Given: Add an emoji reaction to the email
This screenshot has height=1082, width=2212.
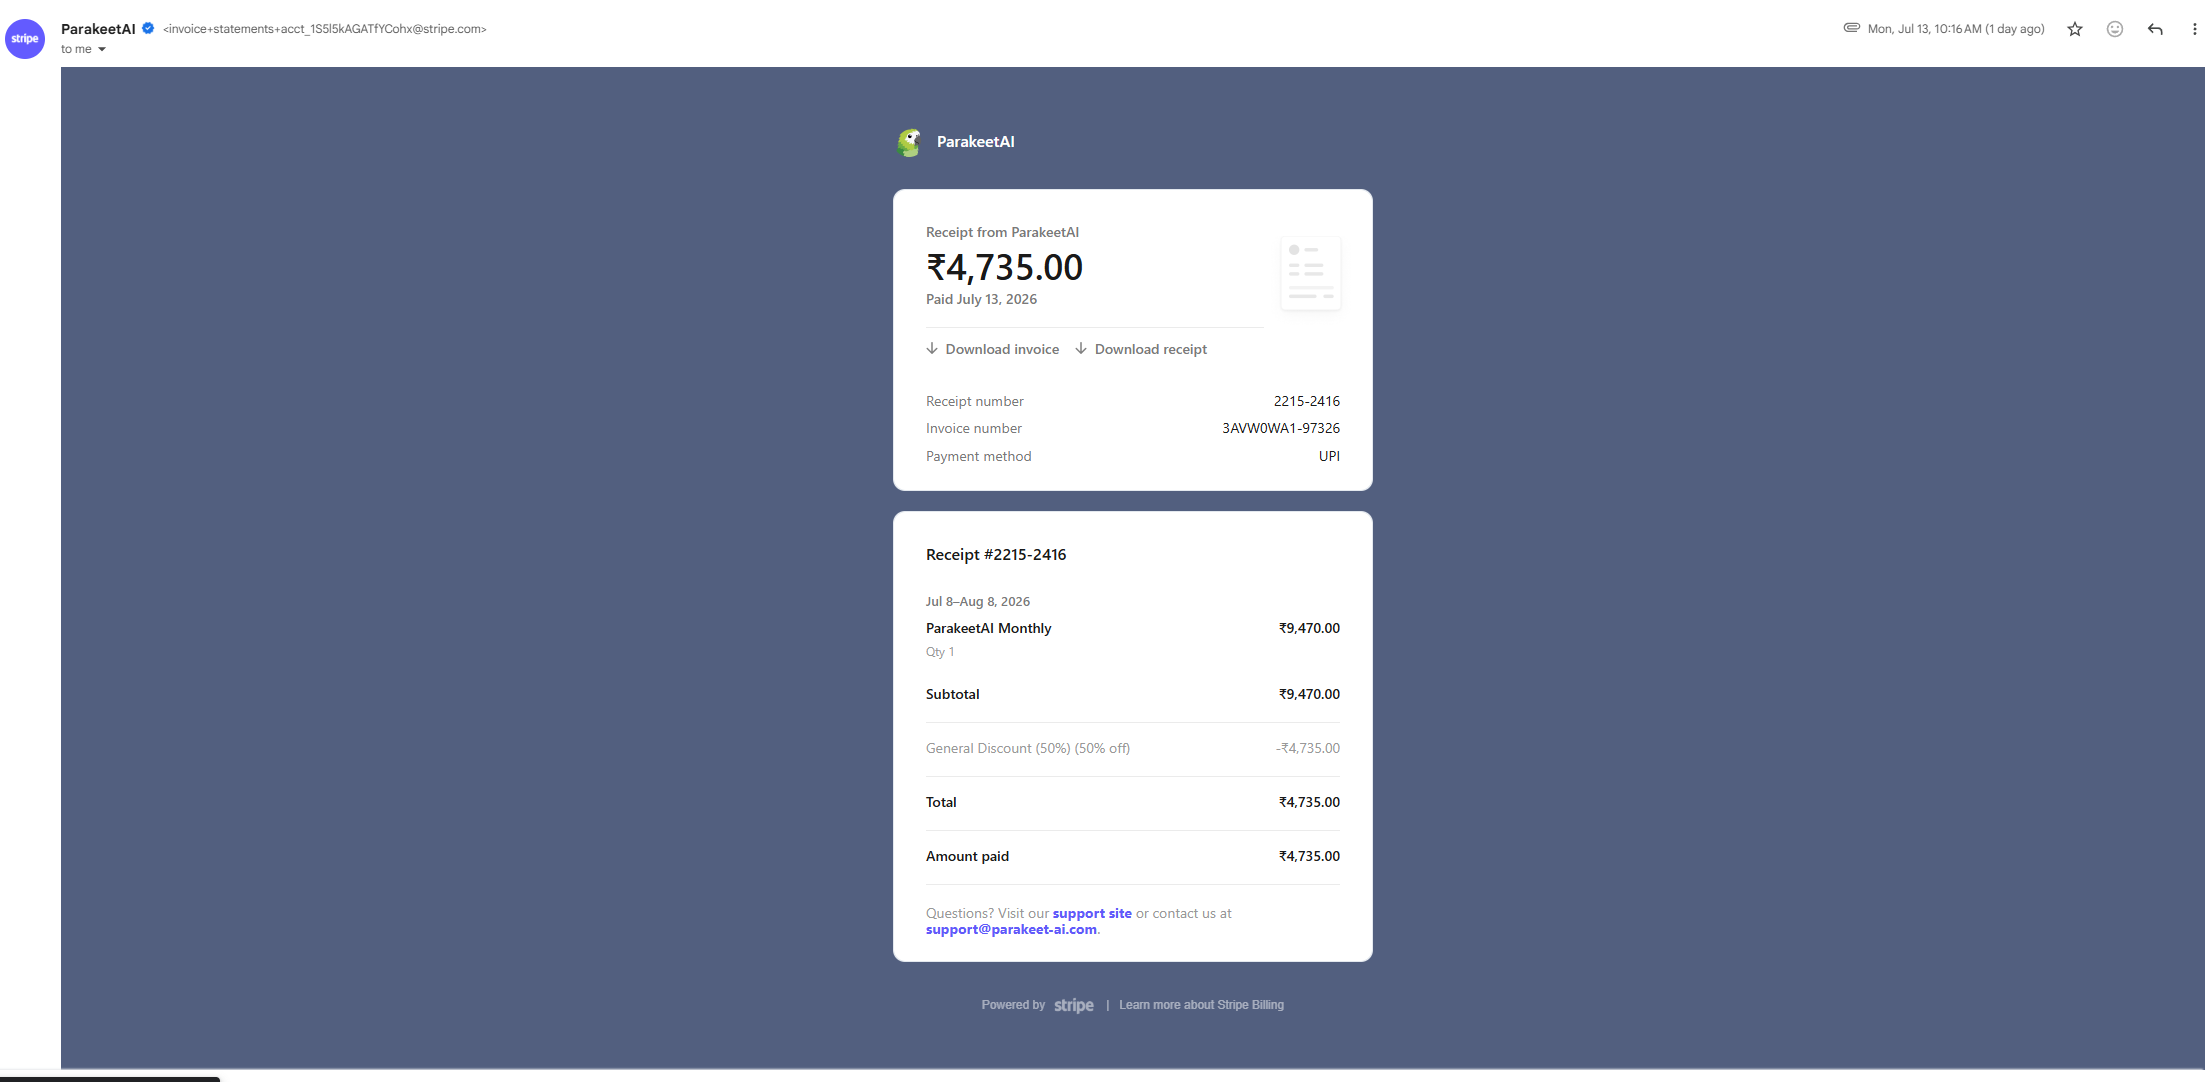Looking at the screenshot, I should coord(2115,29).
